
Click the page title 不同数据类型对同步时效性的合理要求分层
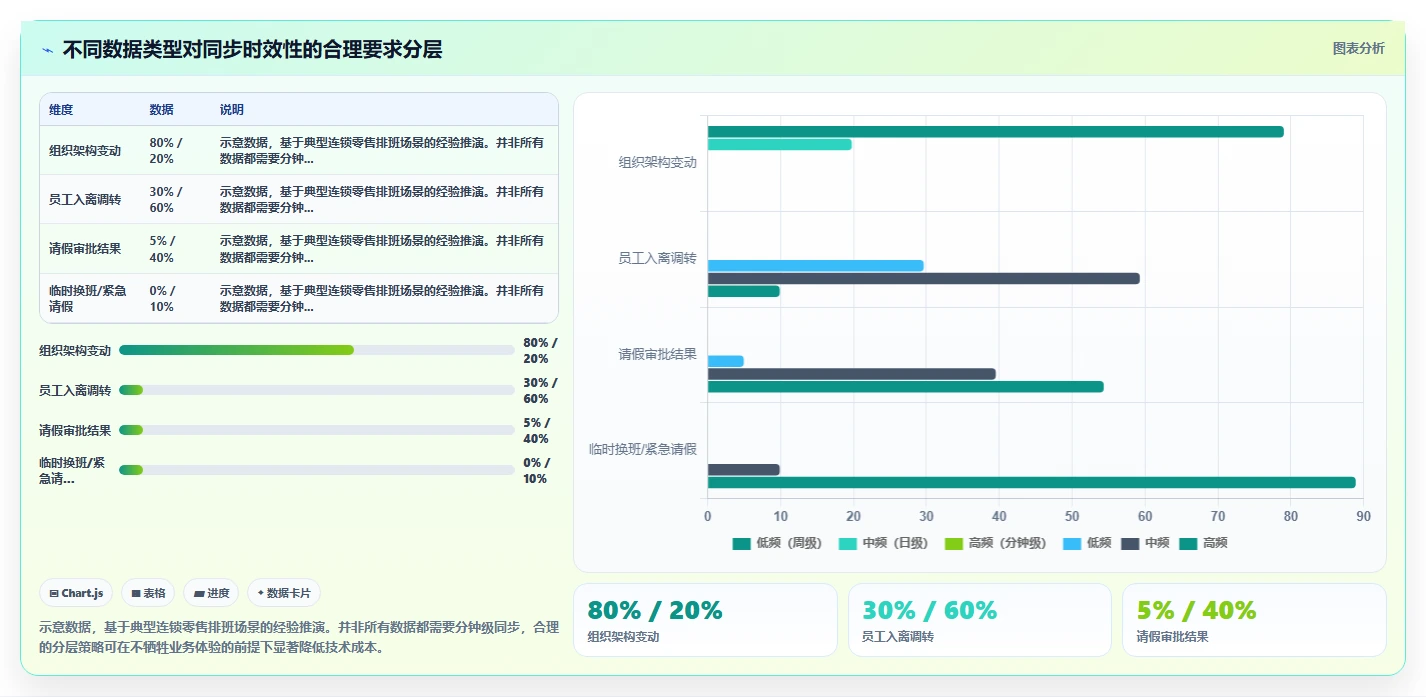coord(252,50)
